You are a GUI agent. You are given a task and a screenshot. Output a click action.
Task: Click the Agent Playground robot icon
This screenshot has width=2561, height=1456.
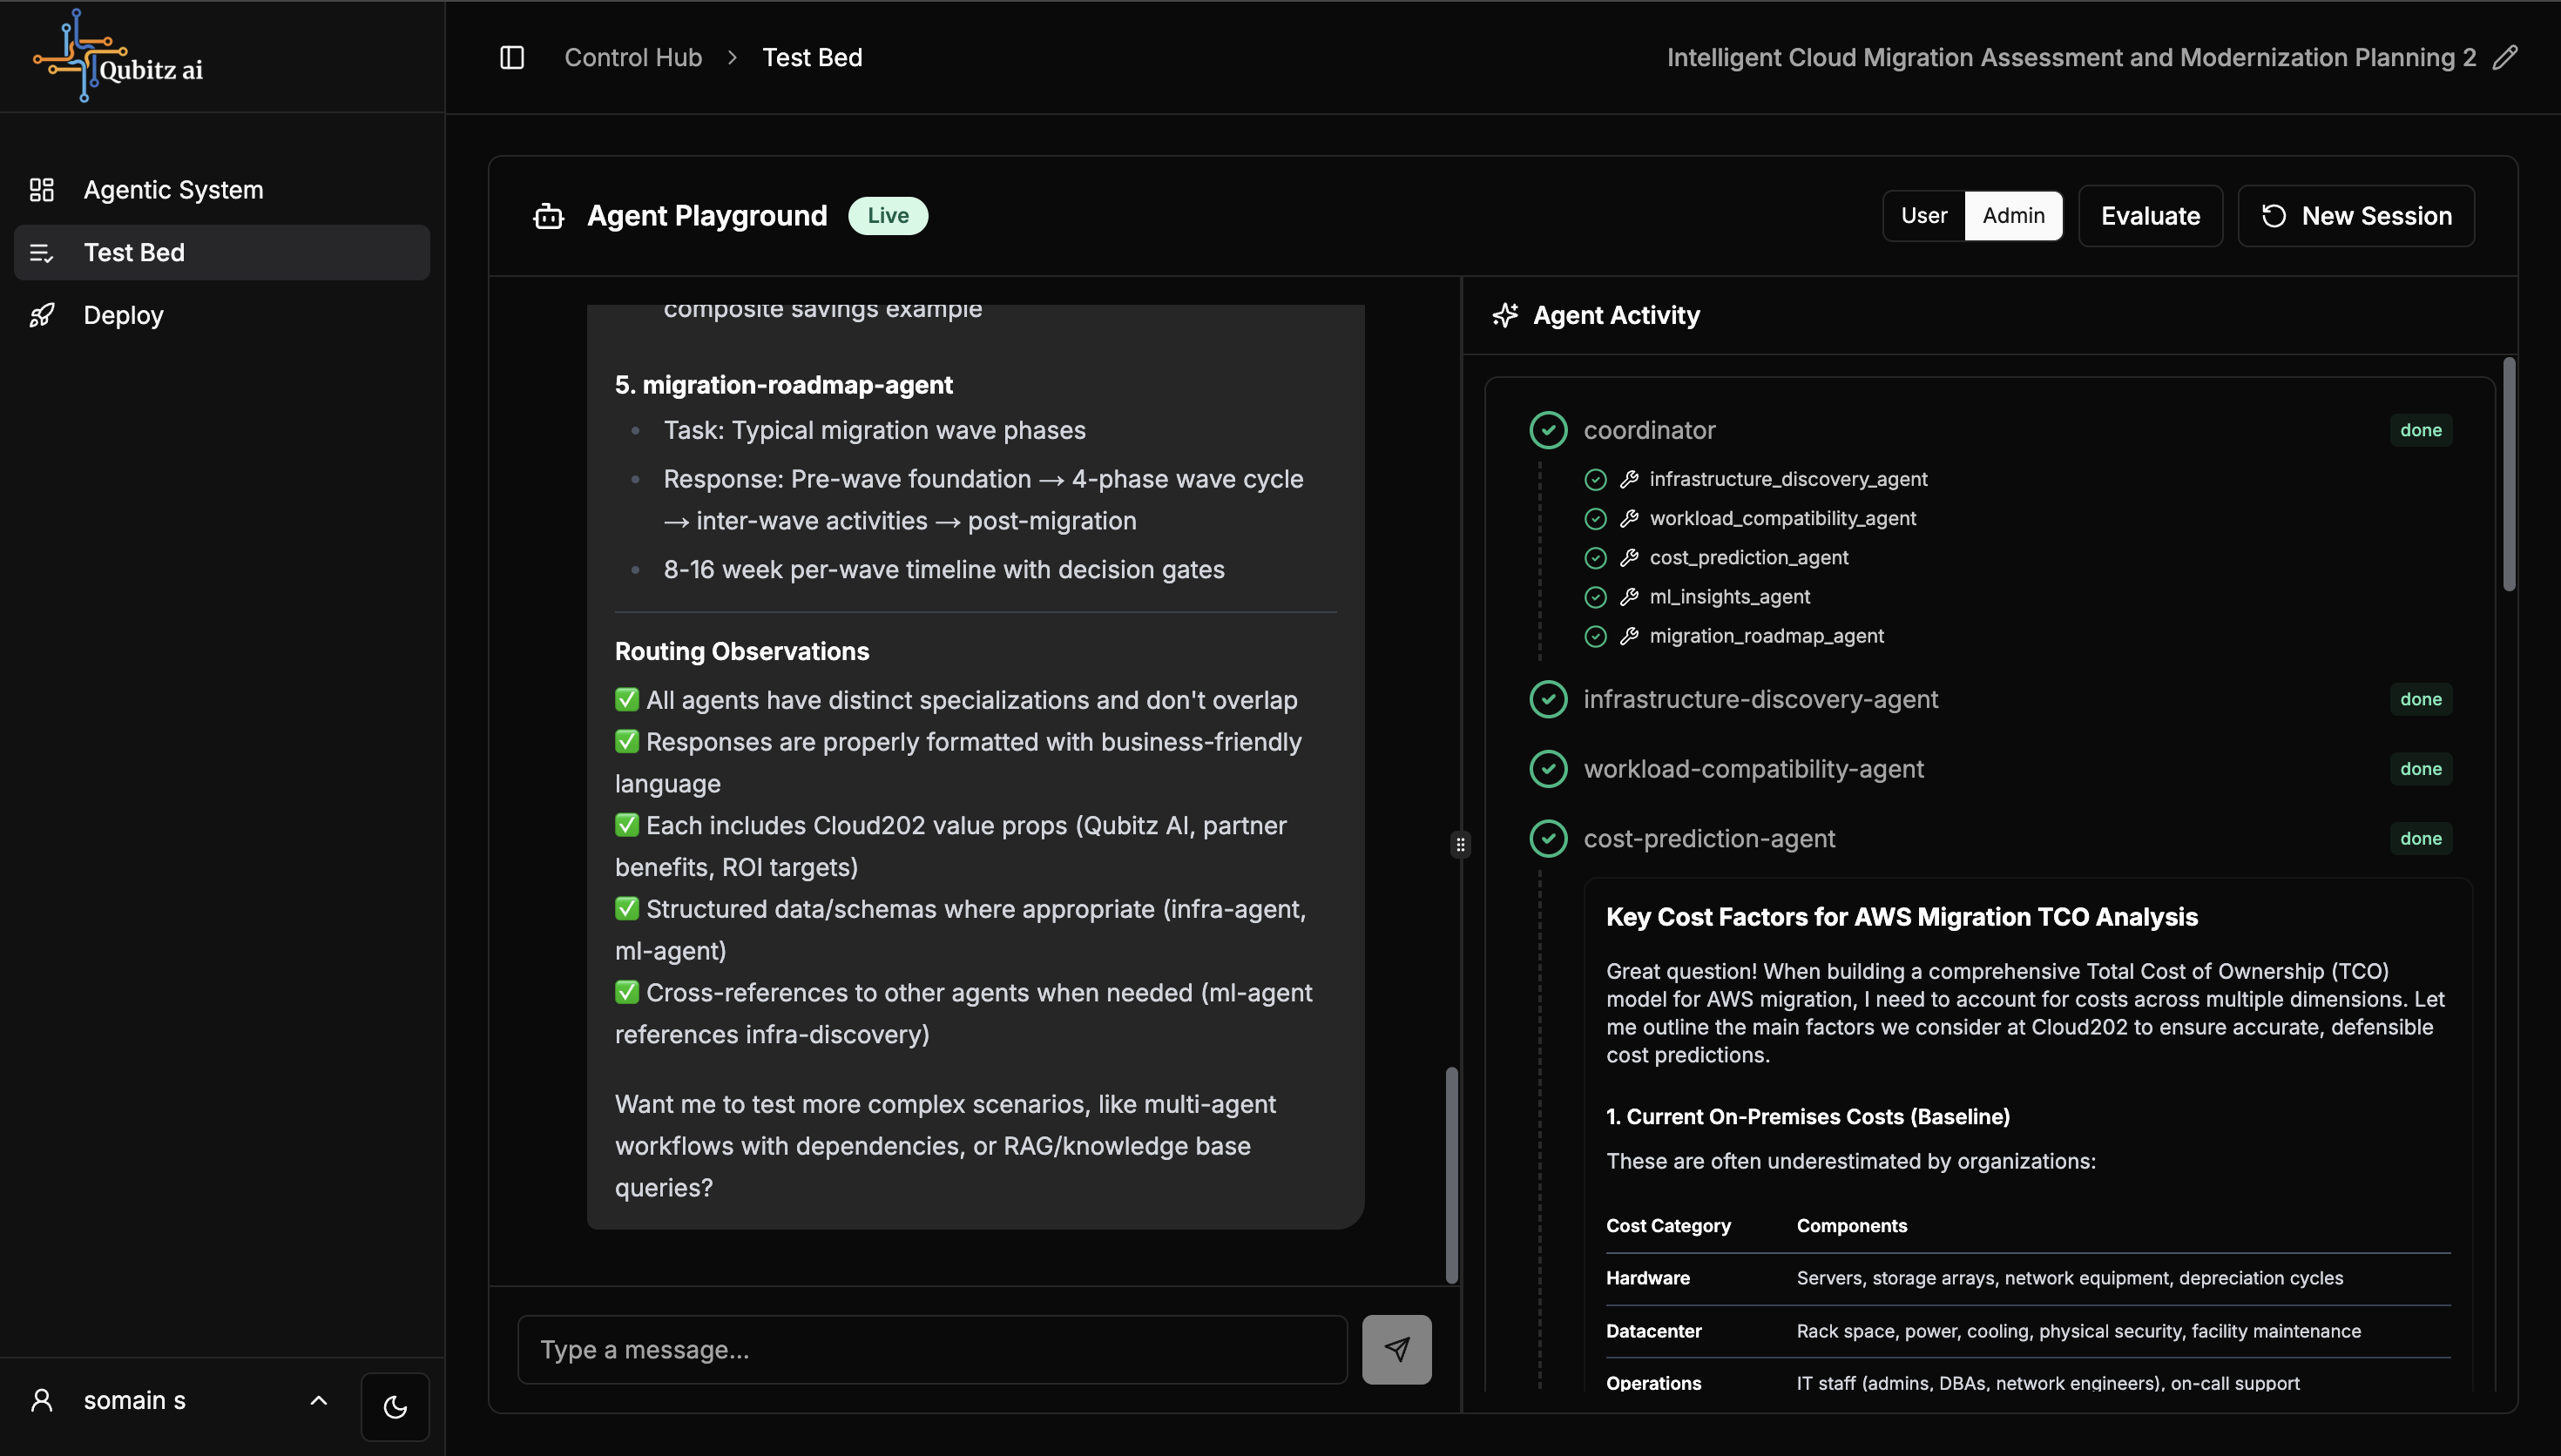[x=548, y=216]
